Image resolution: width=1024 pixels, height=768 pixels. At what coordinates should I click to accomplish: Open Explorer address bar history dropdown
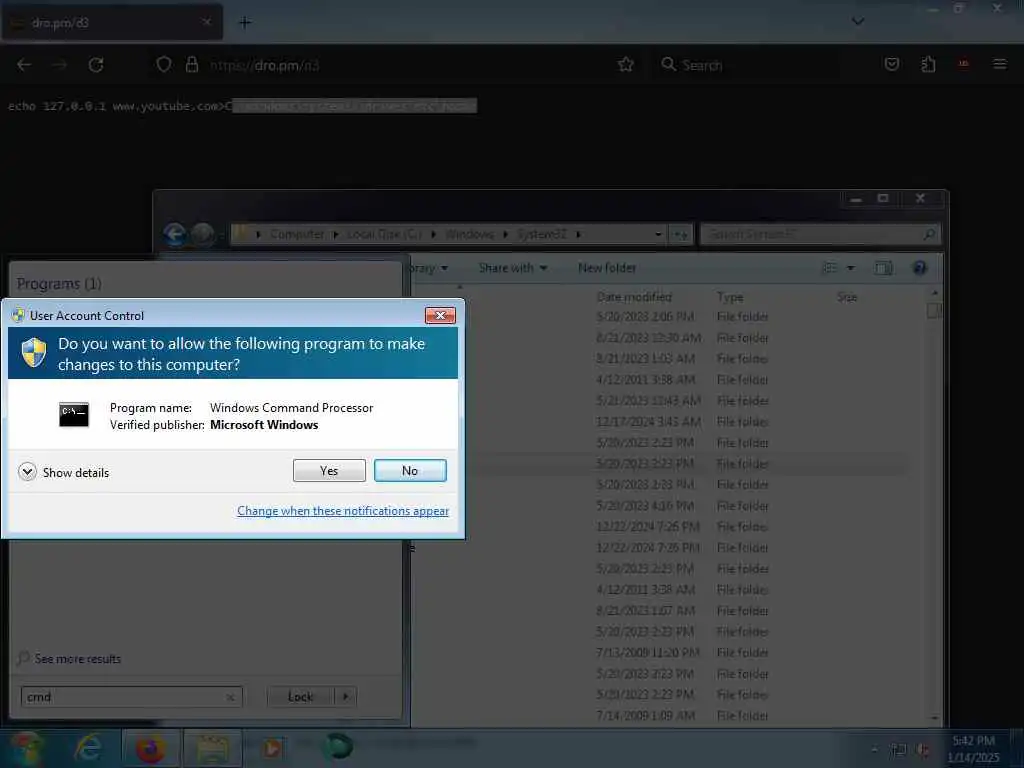click(658, 234)
